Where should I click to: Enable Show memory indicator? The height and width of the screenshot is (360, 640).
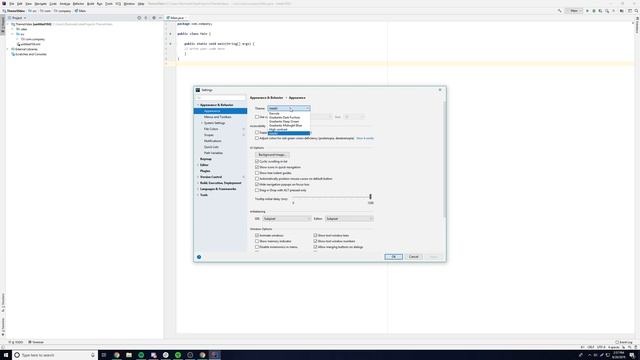point(257,241)
